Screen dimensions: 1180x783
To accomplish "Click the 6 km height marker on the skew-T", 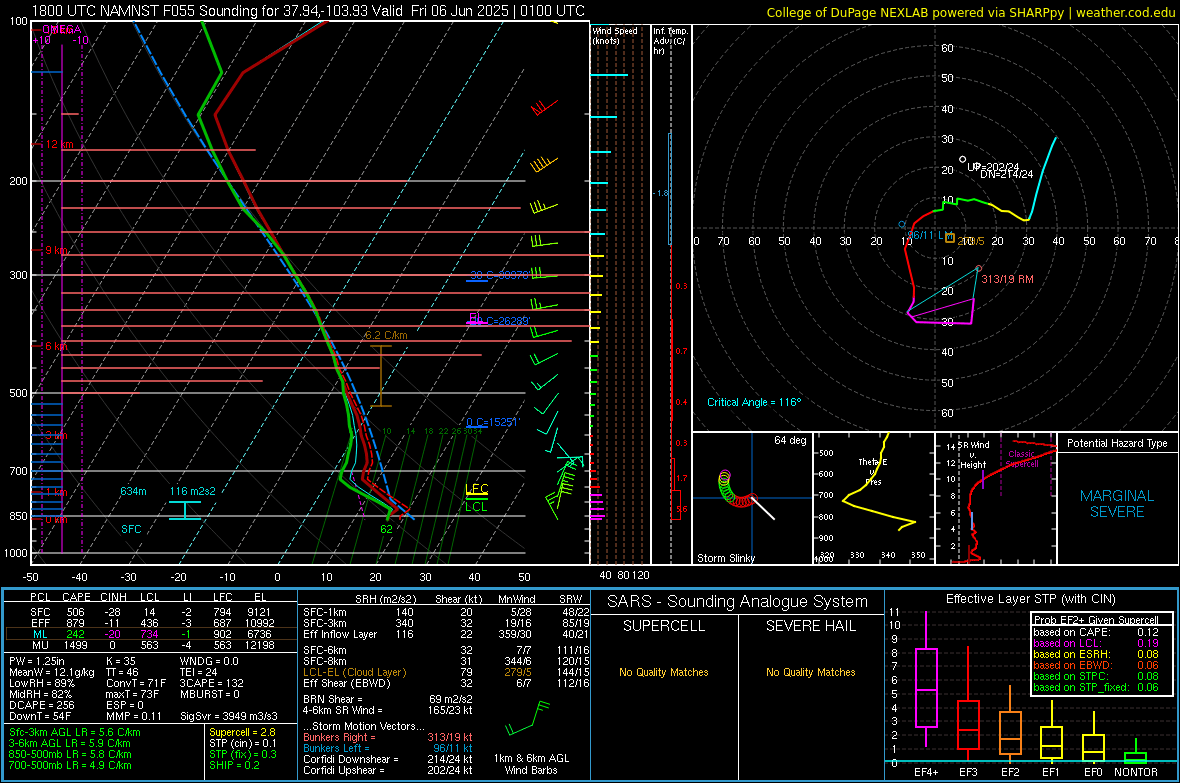I will point(56,346).
